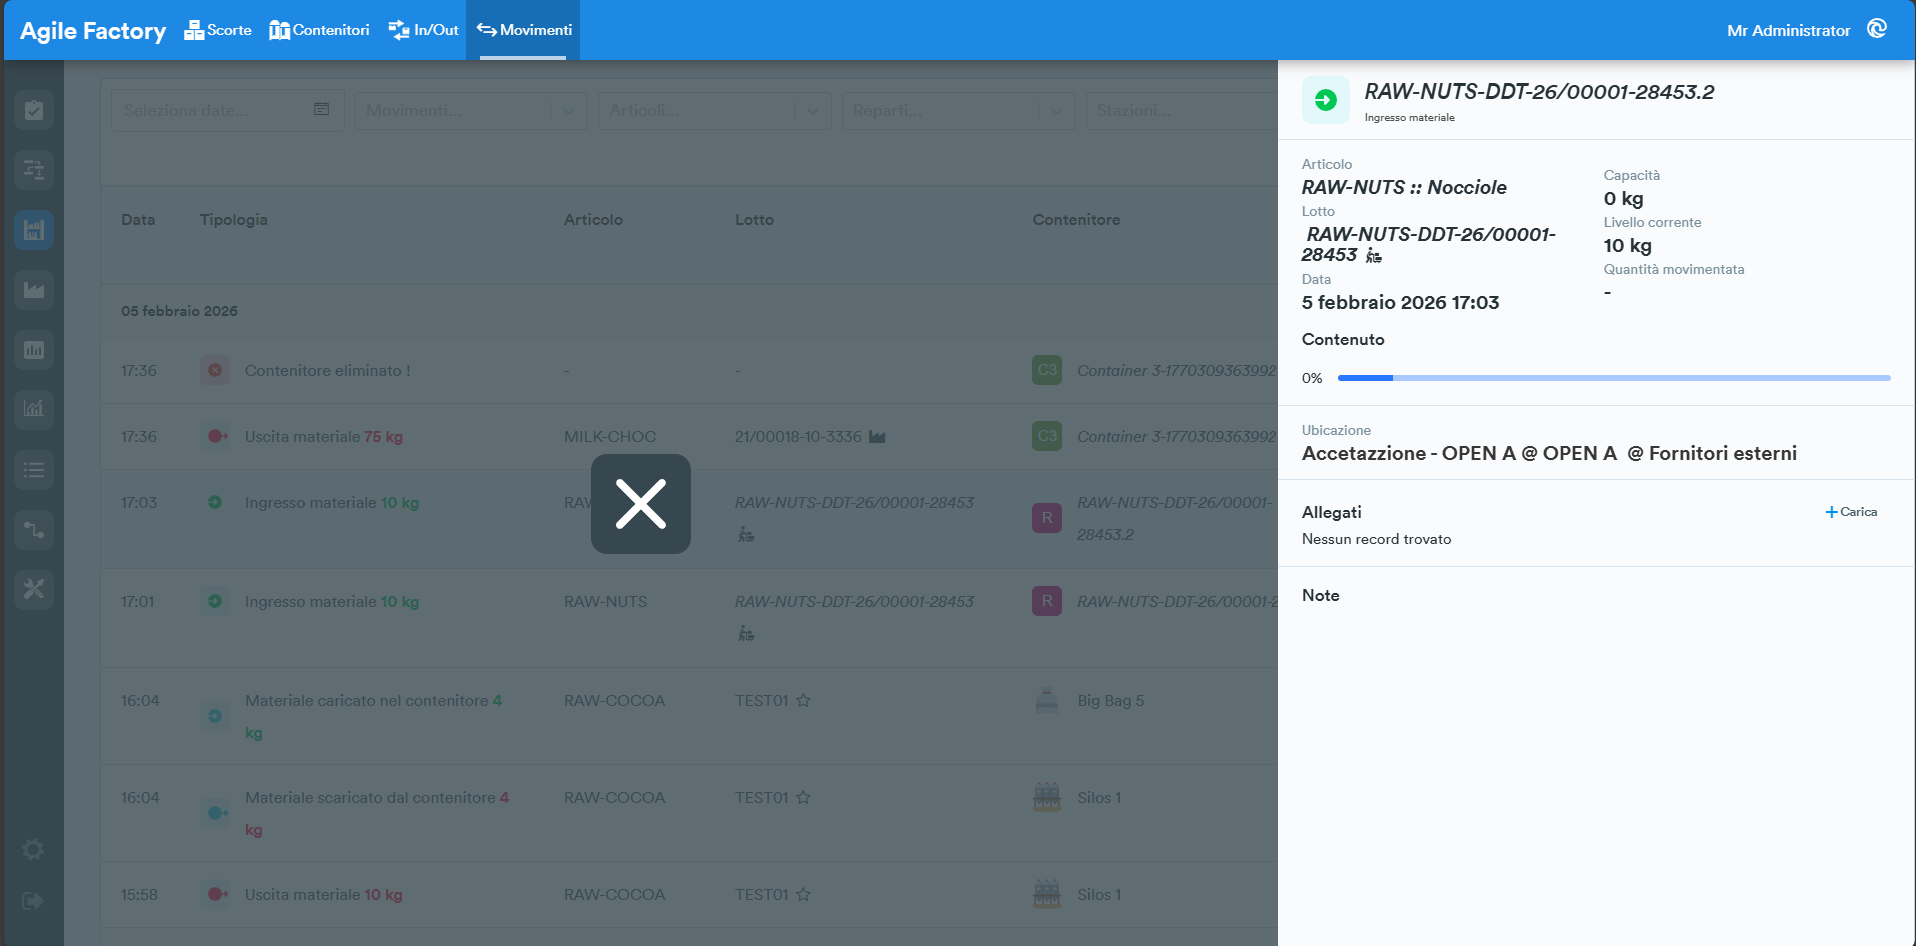Click the red Contenitore eliminato icon
The image size is (1916, 946).
215,370
